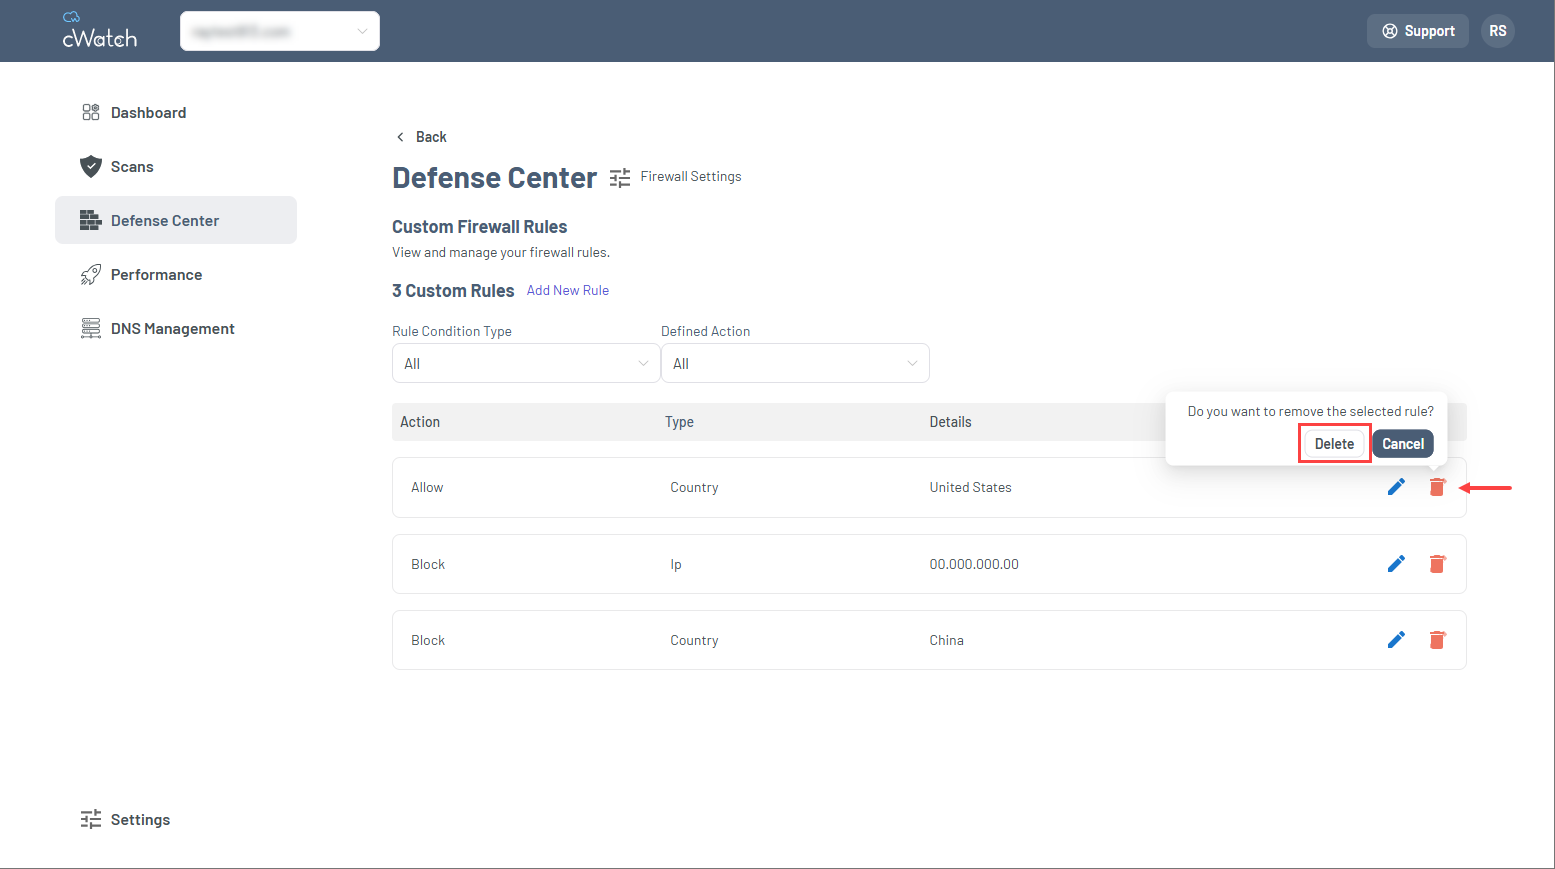This screenshot has height=869, width=1555.
Task: Click the 'Allow' action cell
Action: click(x=427, y=488)
